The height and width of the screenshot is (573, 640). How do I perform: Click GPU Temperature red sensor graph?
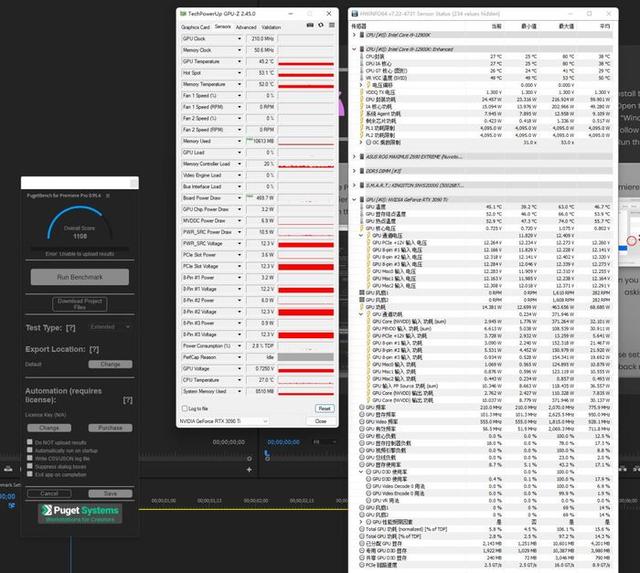coord(306,62)
